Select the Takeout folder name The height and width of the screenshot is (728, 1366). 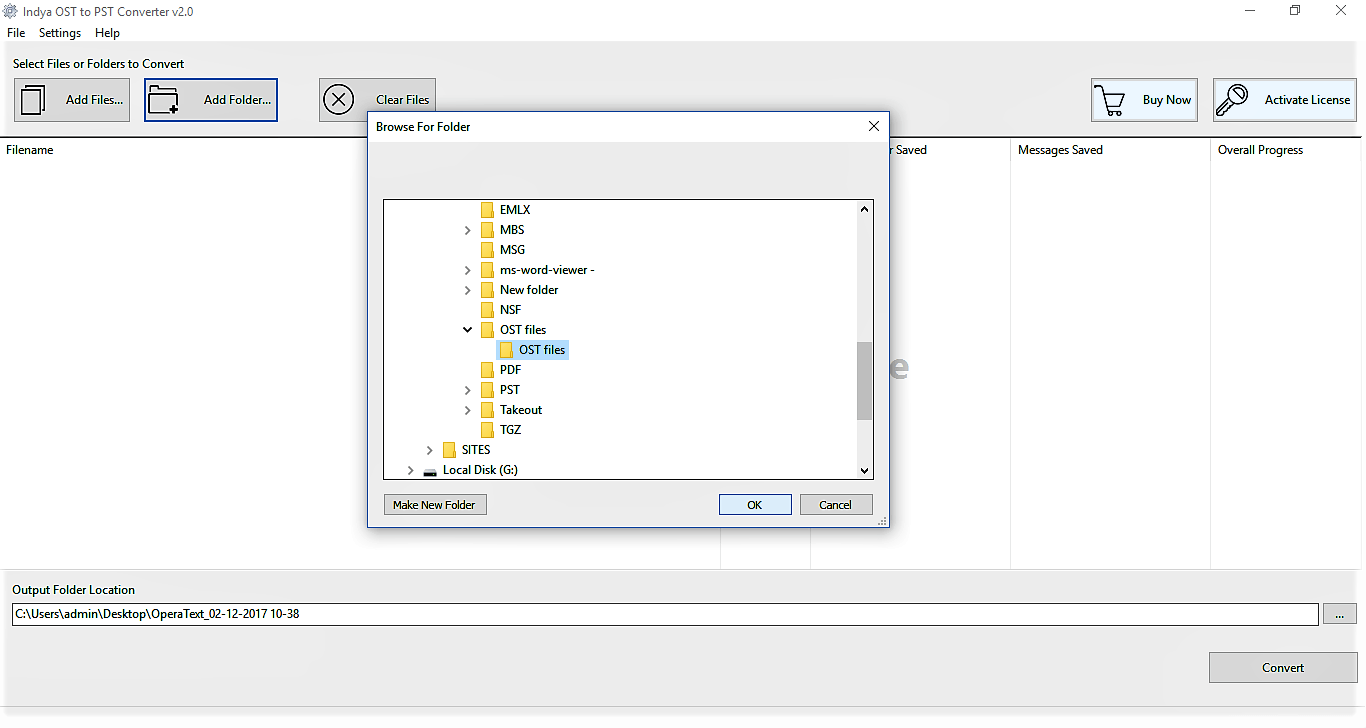pos(521,410)
